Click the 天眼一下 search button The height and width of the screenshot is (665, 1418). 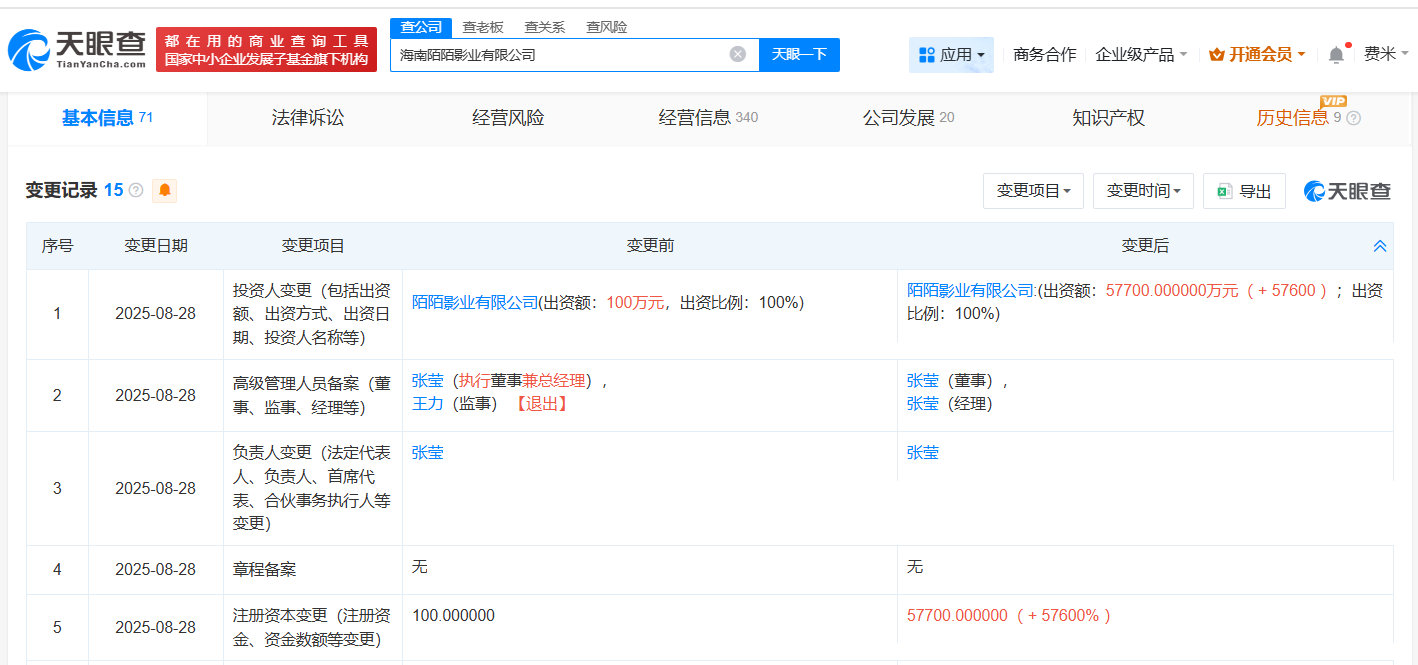point(799,55)
